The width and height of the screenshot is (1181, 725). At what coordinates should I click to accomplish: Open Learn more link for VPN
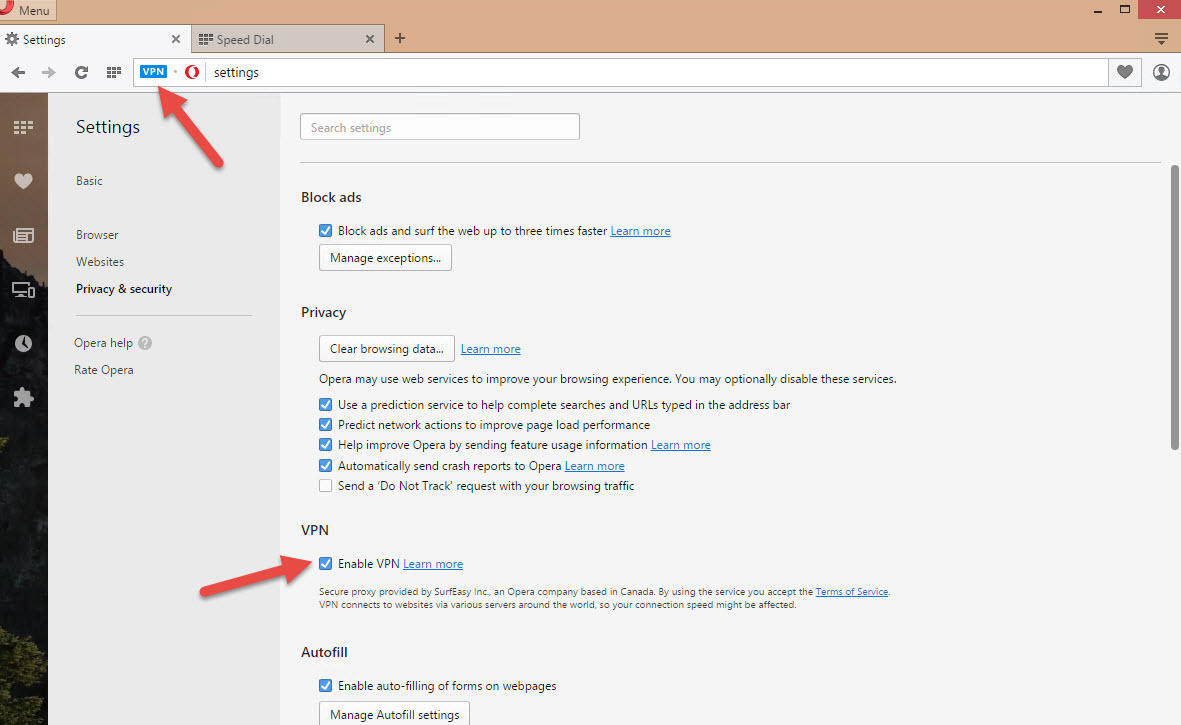tap(433, 564)
